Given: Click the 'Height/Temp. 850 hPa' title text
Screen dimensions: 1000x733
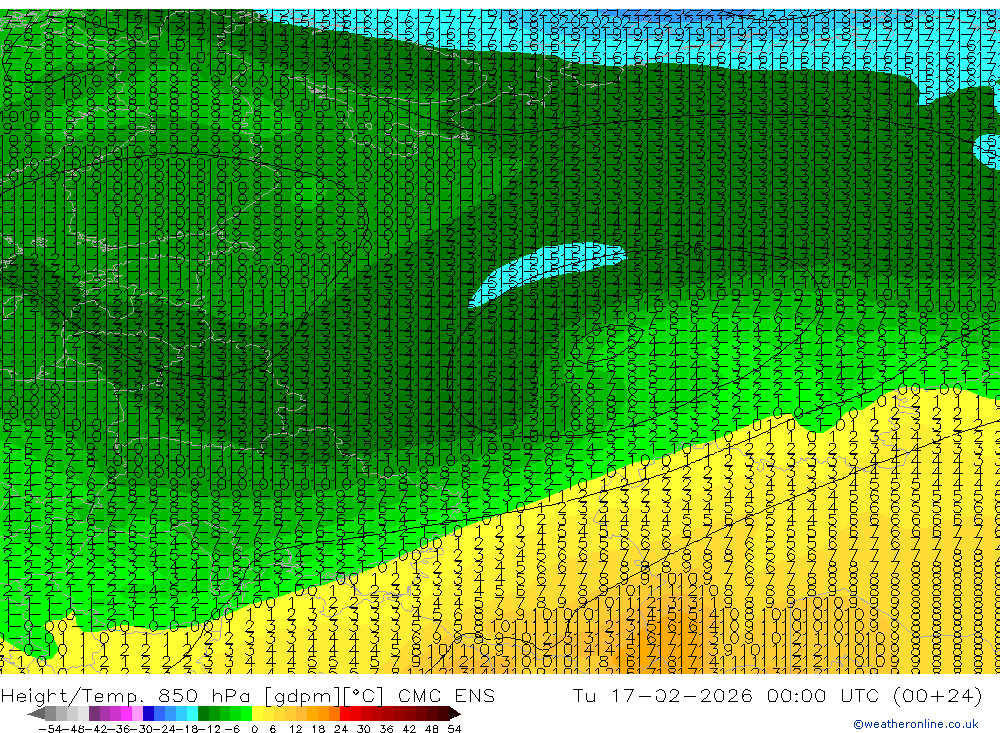Looking at the screenshot, I should [128, 695].
